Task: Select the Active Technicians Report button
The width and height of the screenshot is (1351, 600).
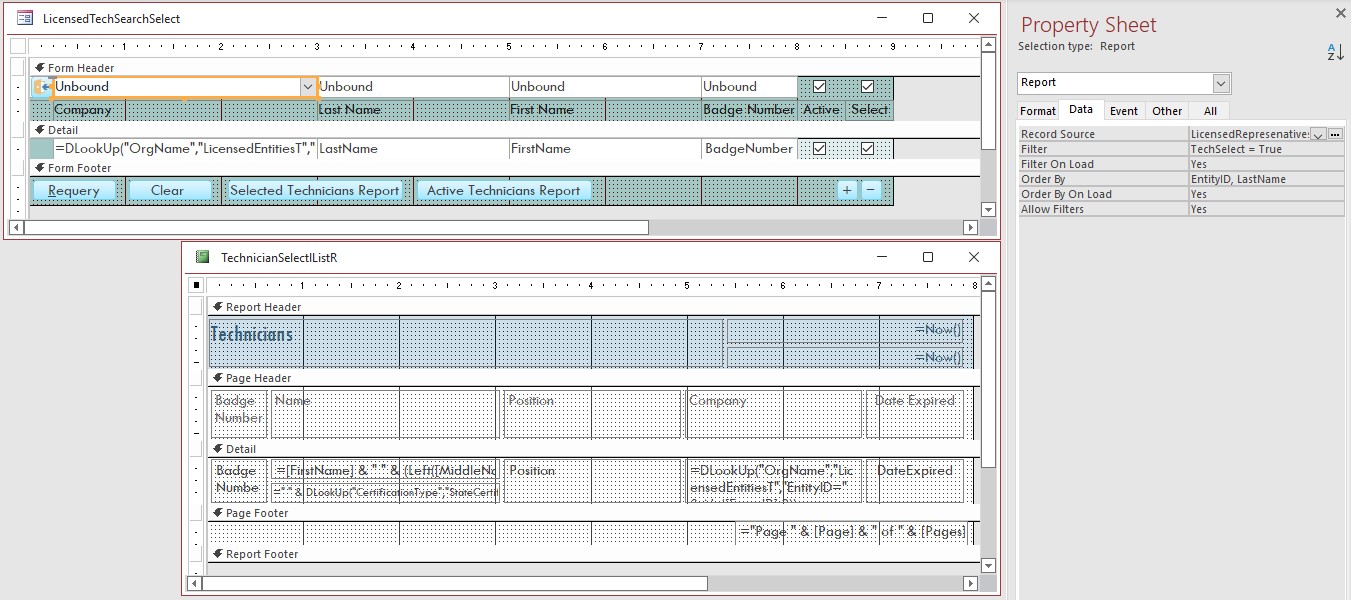Action: coord(503,190)
